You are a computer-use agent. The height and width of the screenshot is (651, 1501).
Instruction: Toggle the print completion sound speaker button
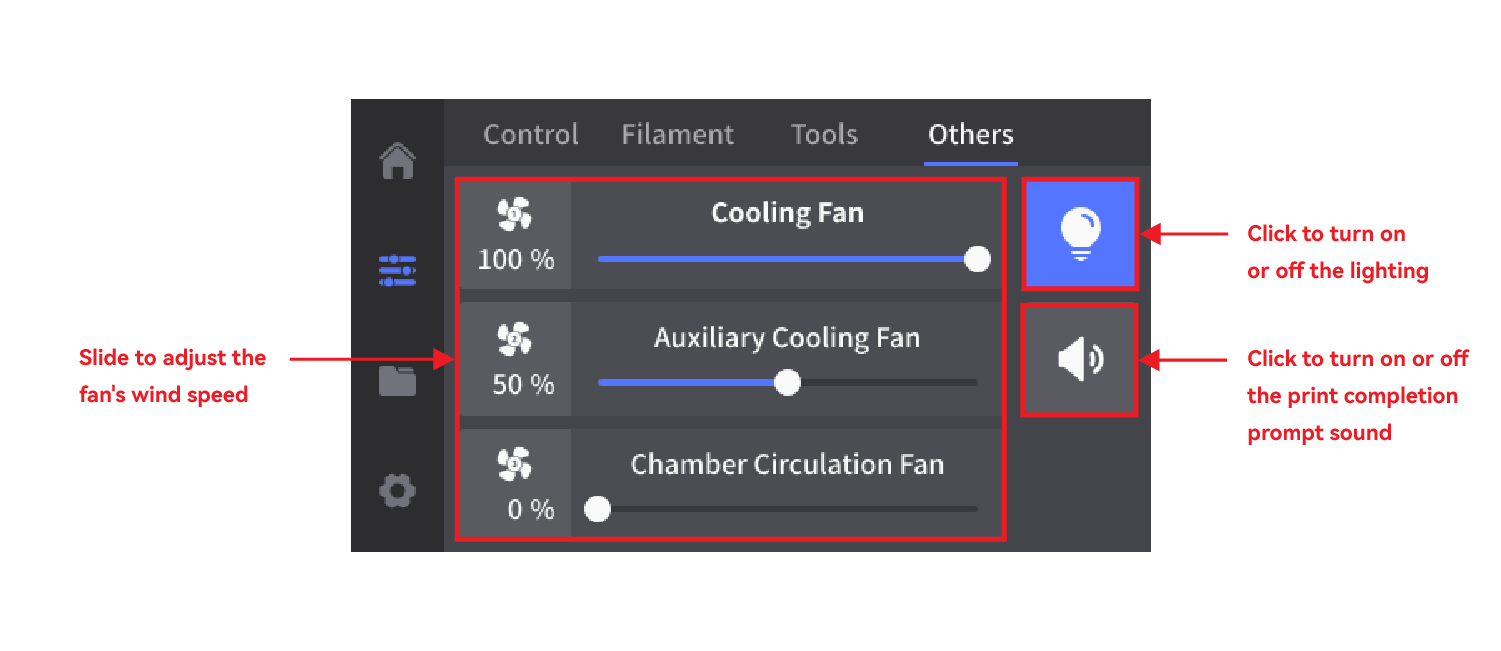tap(1080, 360)
